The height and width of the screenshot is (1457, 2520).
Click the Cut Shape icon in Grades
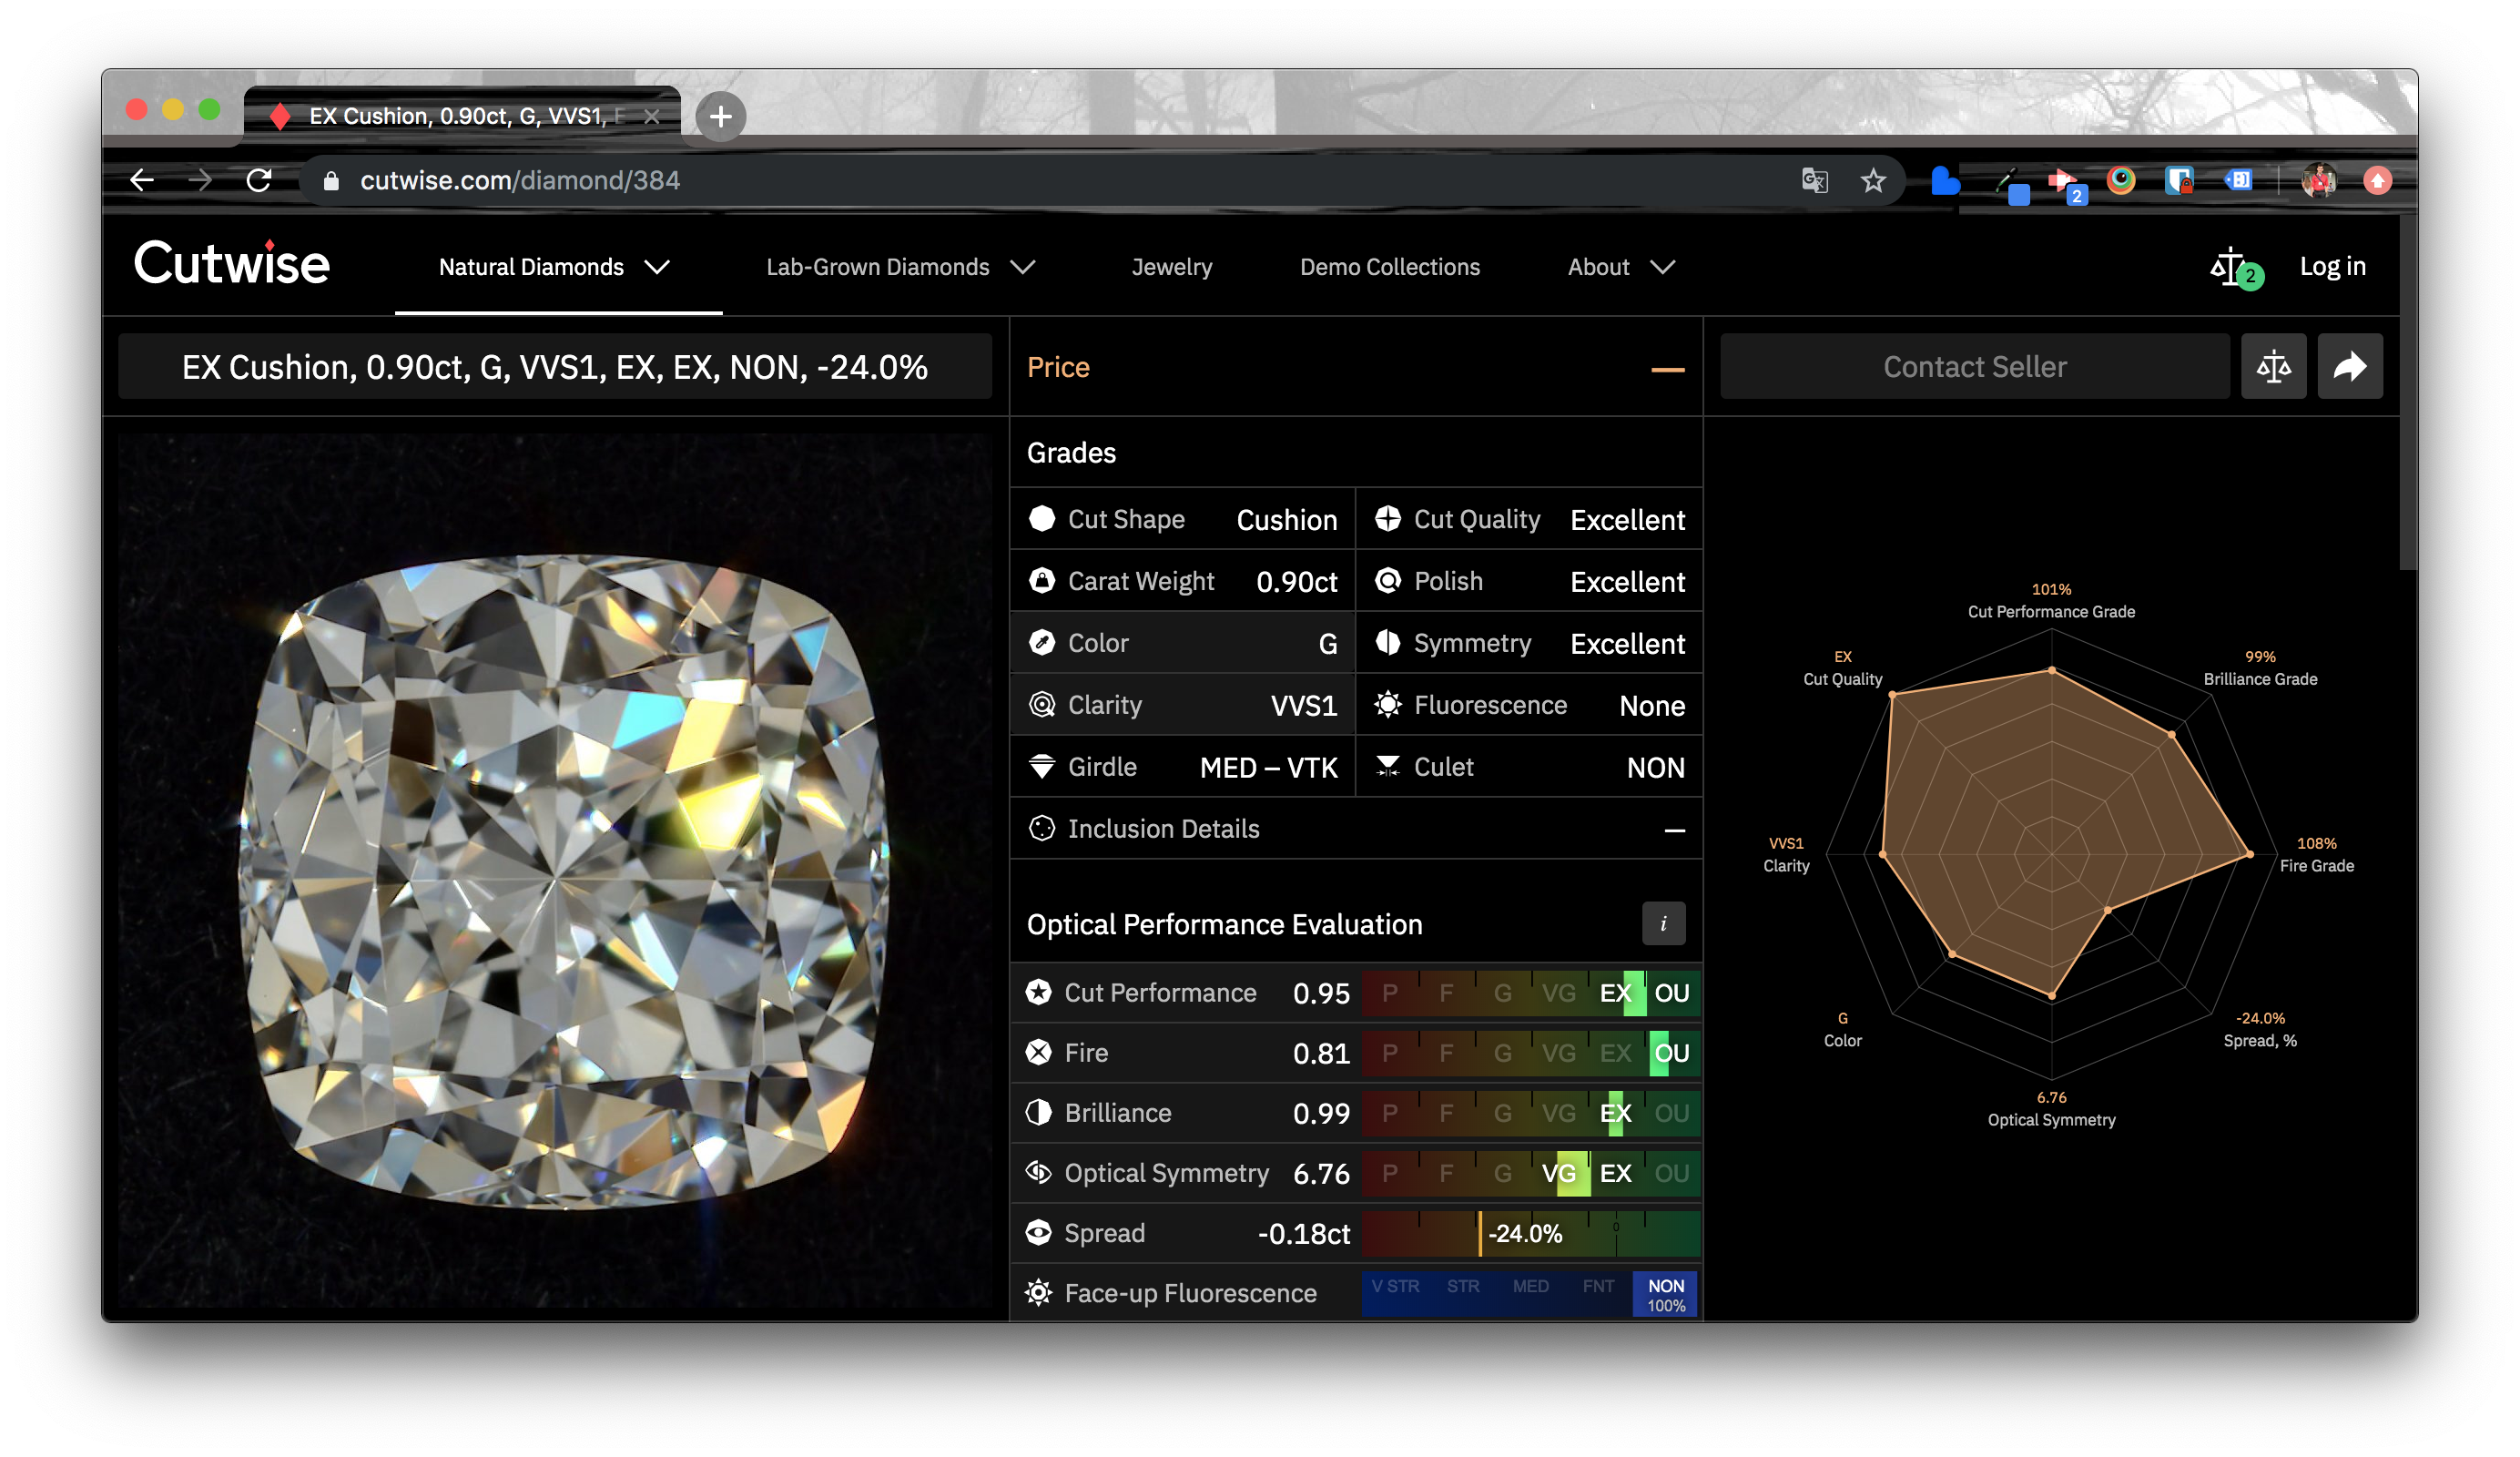coord(1042,519)
